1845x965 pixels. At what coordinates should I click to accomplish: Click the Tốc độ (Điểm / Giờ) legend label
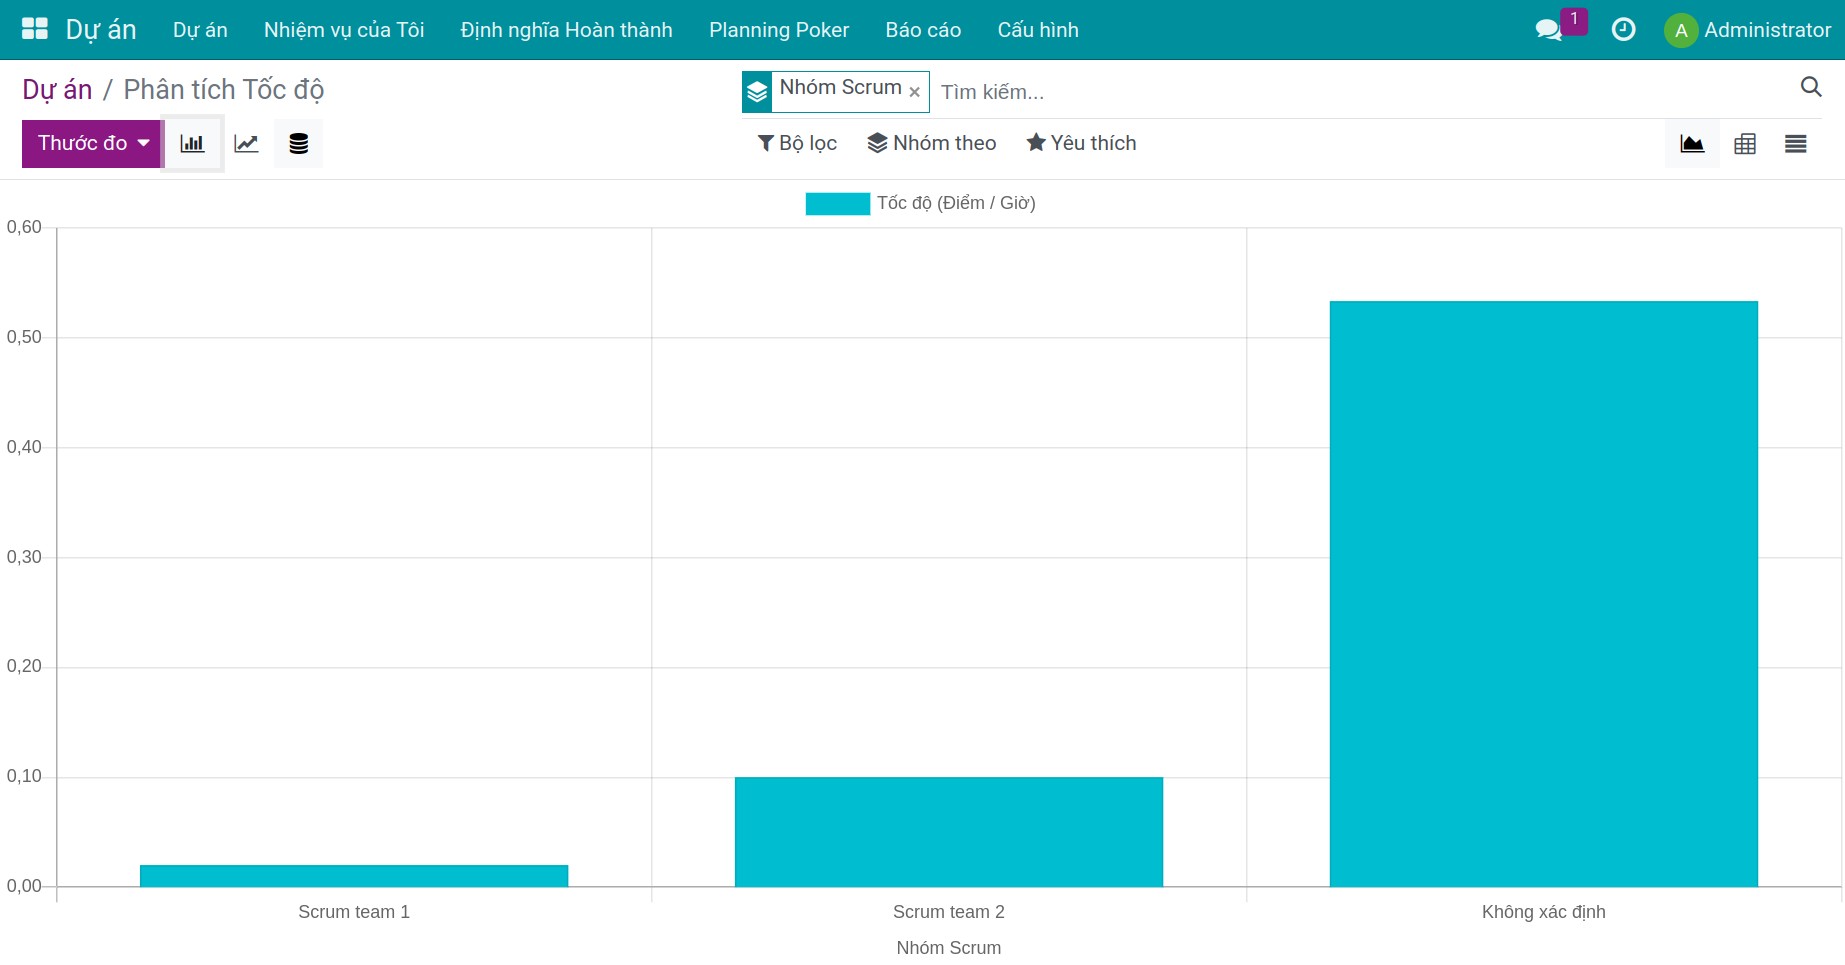pyautogui.click(x=956, y=203)
